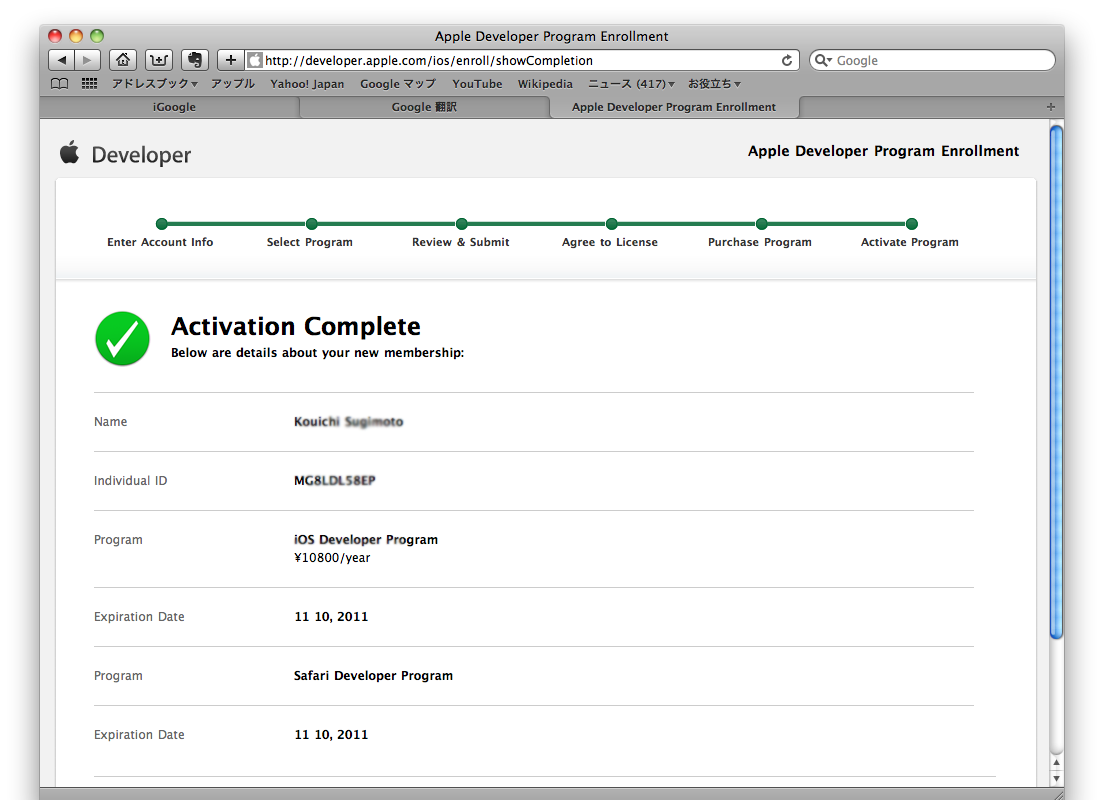Open a new tab with plus button
This screenshot has height=800, width=1104.
[1050, 107]
